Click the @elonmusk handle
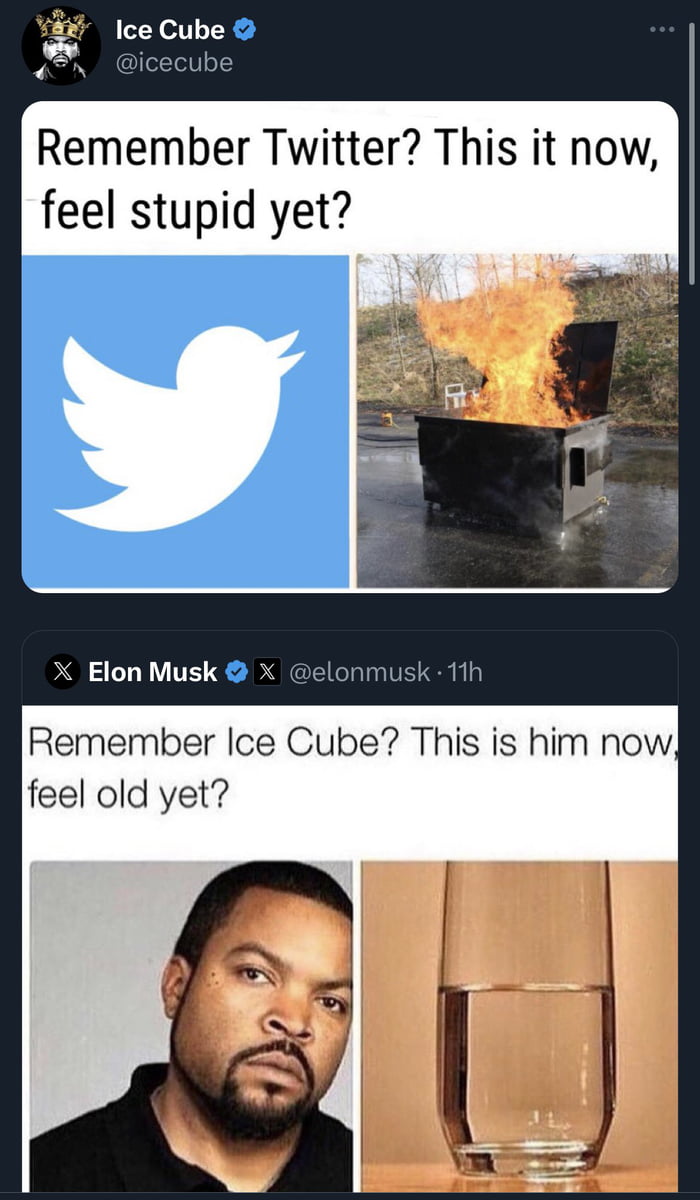Screen dimensions: 700x1200 [x=360, y=671]
